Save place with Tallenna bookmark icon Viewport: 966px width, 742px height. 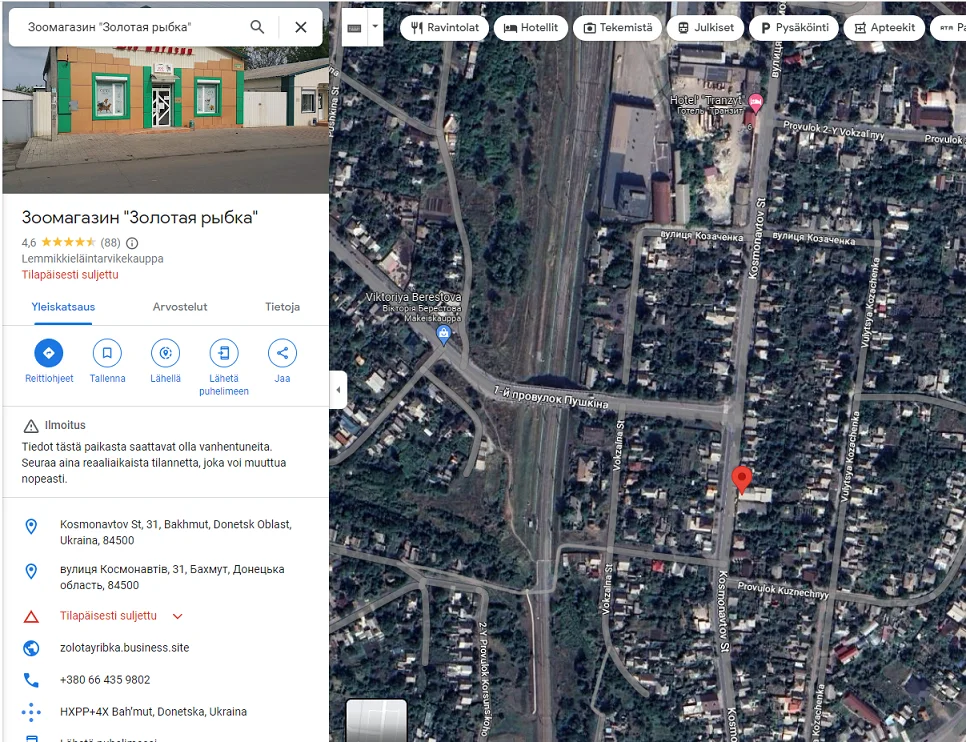click(107, 353)
